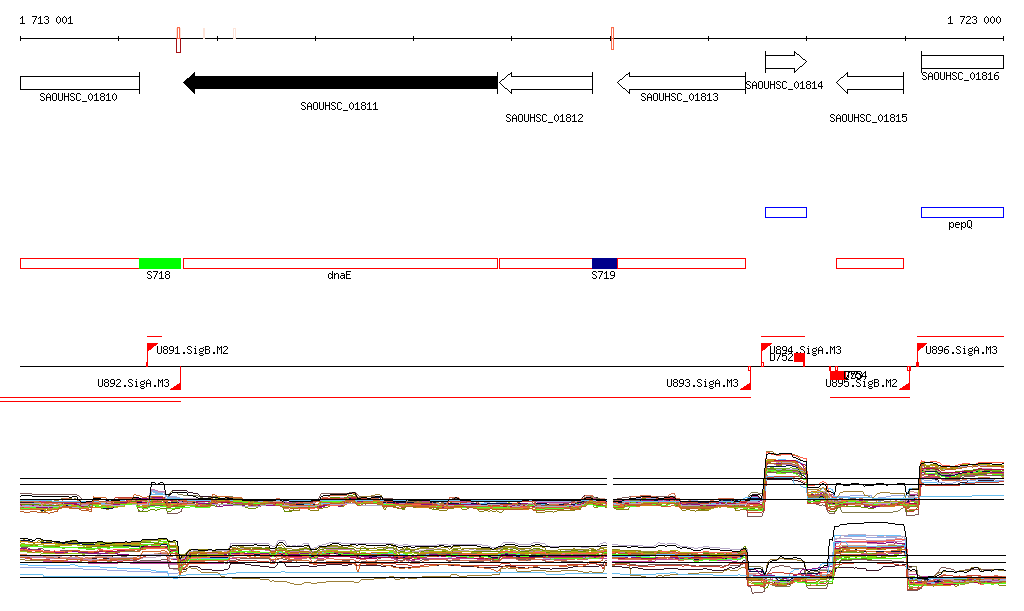Click the U892.SigA.M3 label text
This screenshot has height=611, width=1024.
[133, 383]
